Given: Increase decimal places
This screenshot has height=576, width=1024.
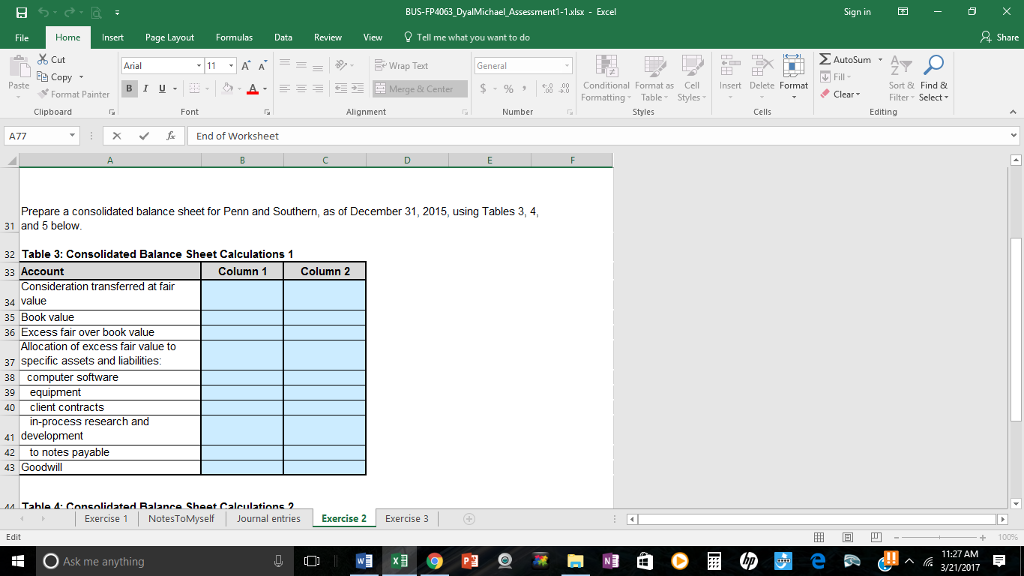Looking at the screenshot, I should tap(548, 88).
